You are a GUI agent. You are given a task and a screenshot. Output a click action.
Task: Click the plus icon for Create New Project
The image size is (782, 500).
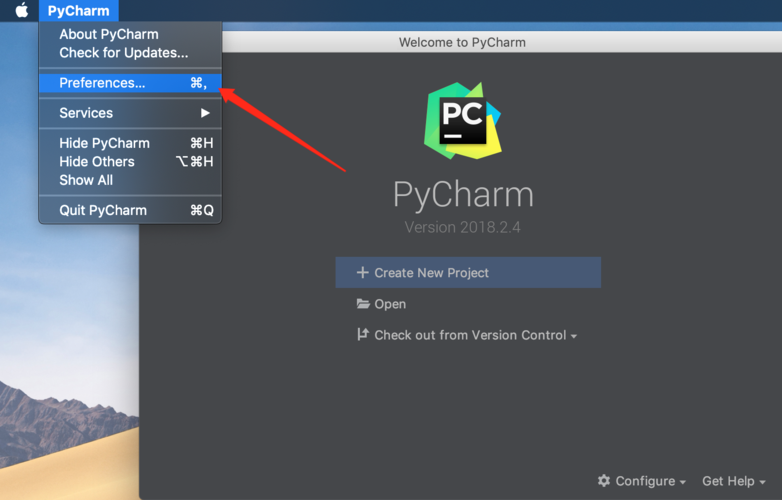363,272
